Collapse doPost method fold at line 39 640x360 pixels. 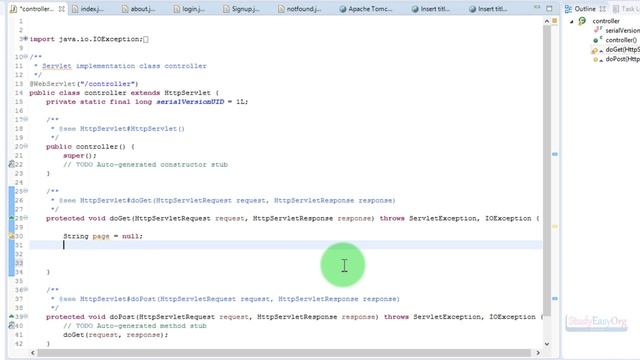(x=26, y=317)
